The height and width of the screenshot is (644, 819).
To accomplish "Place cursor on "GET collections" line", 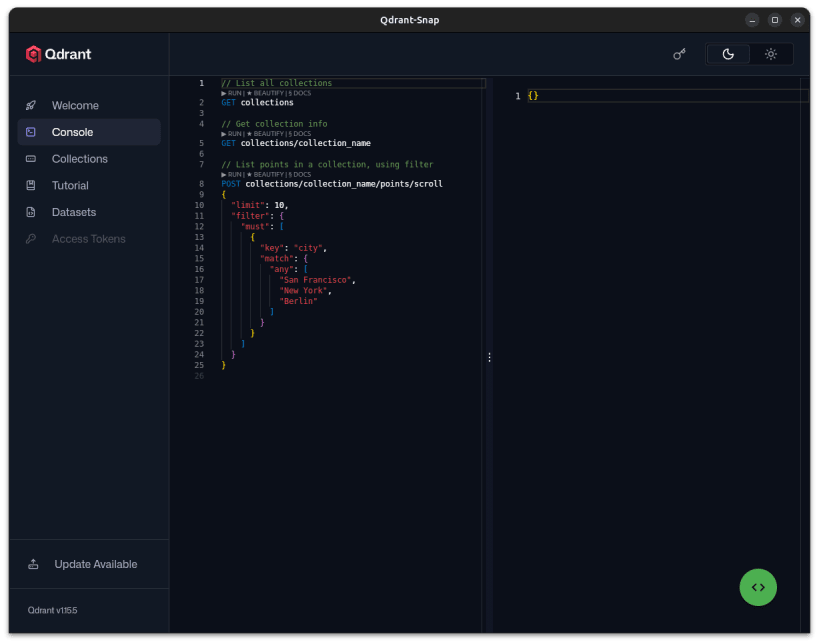I will point(258,102).
